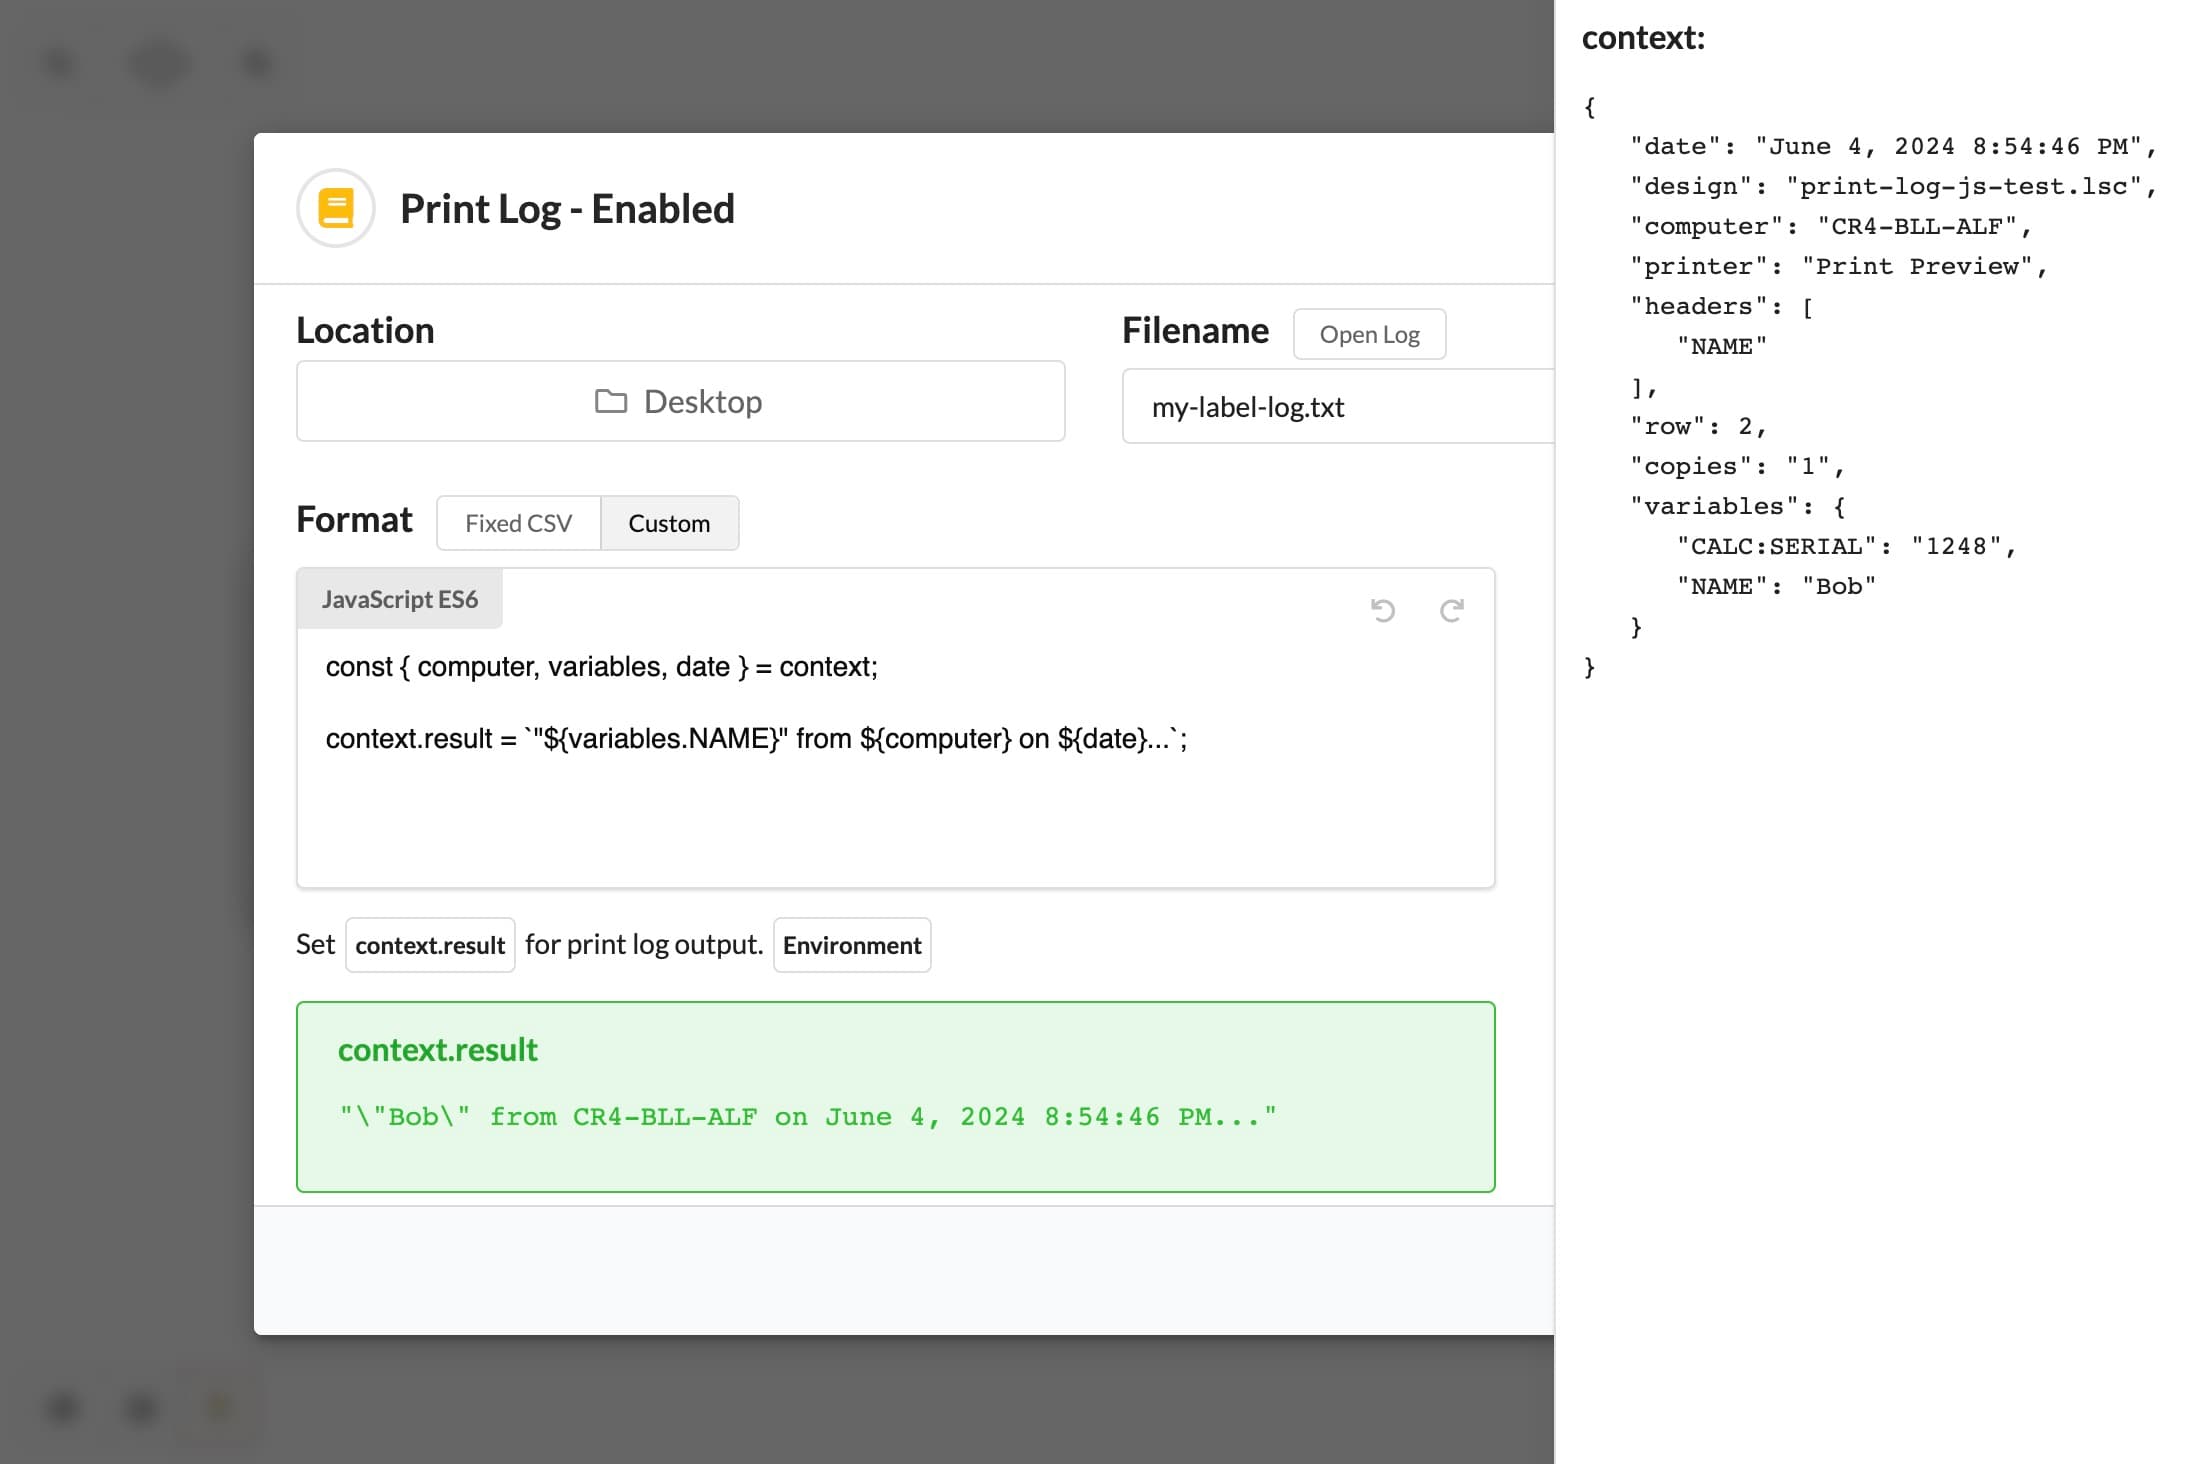Click the "NAME": "Bob" variable line

1776,587
